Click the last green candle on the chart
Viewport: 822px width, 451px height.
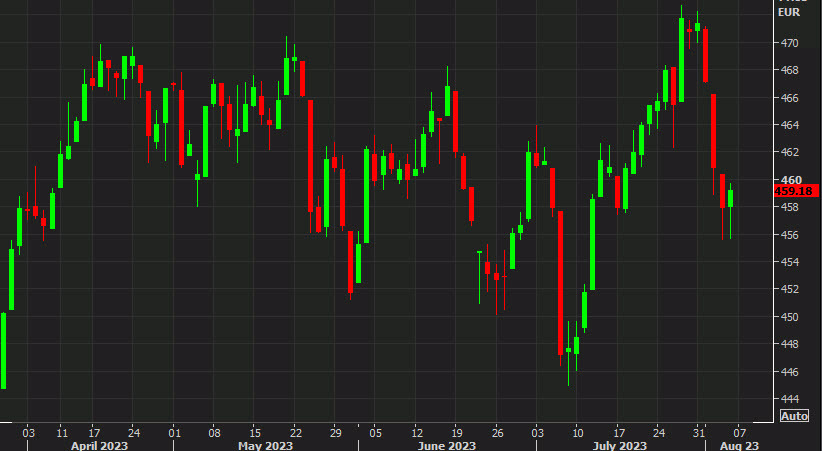pos(730,199)
